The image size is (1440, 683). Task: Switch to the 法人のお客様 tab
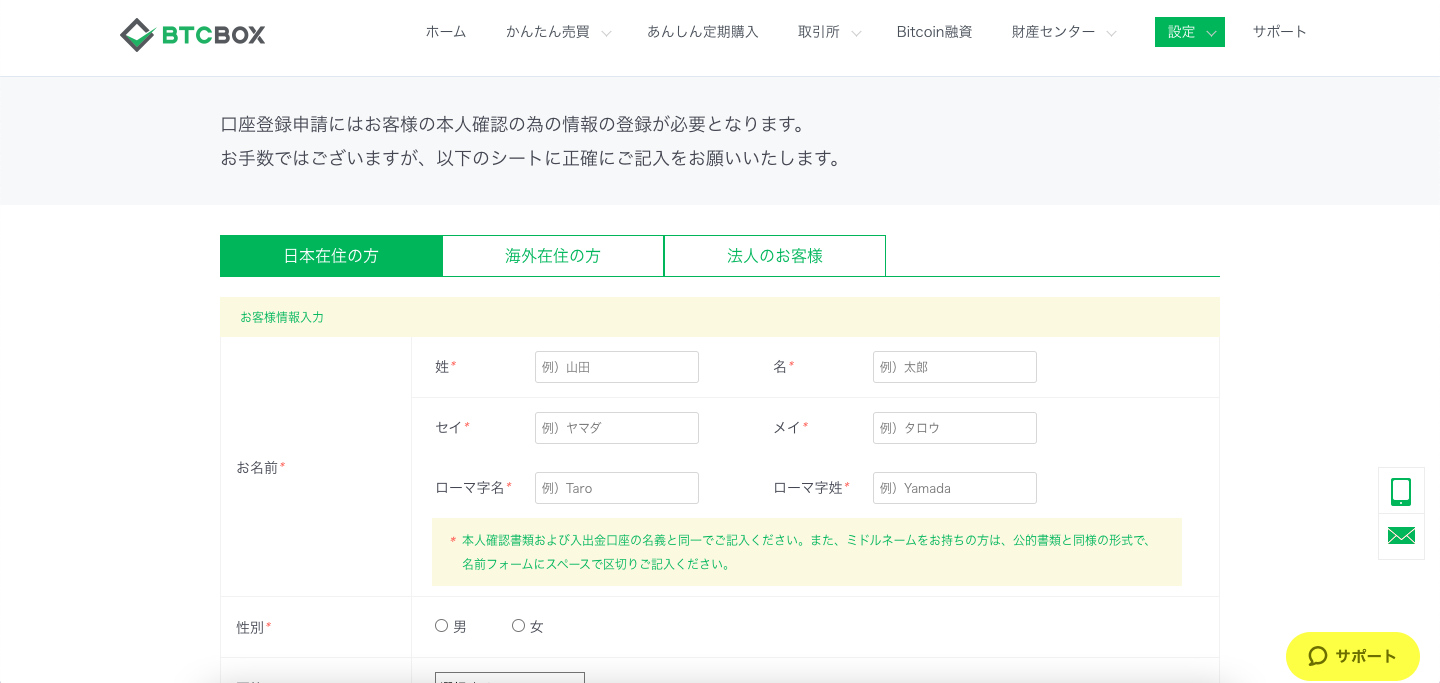coord(774,255)
